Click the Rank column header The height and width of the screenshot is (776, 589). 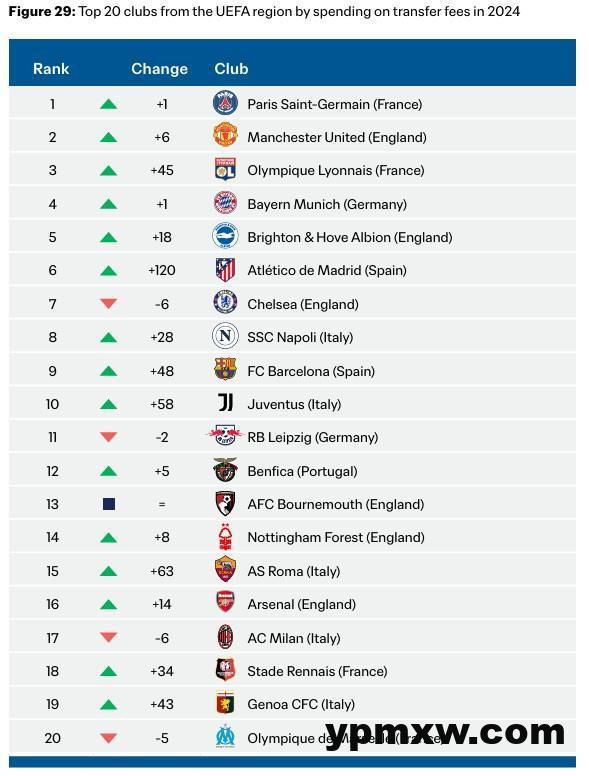[x=51, y=69]
